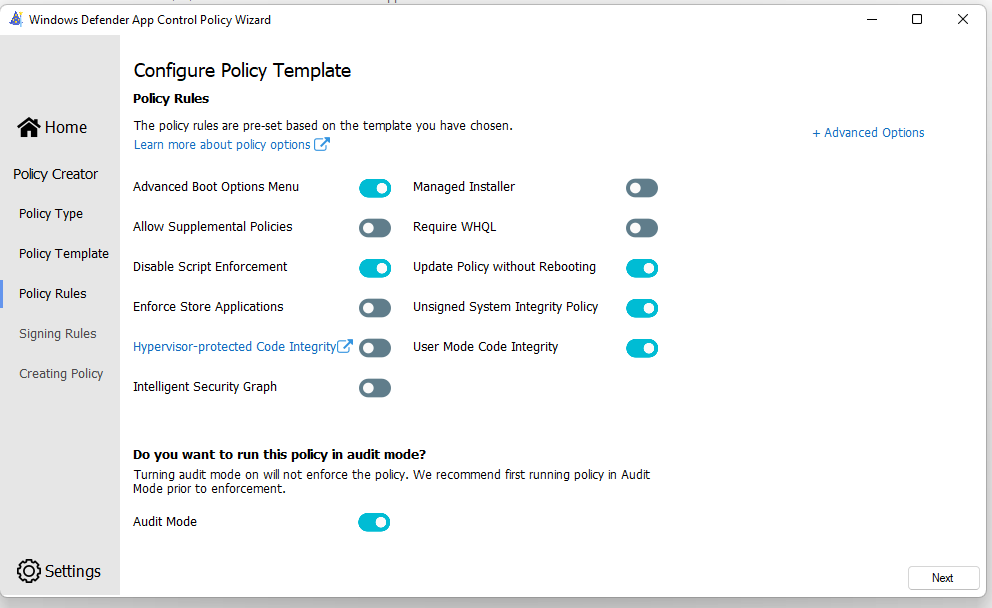Switch off User Mode Code Integrity
The height and width of the screenshot is (608, 992).
[x=642, y=348]
